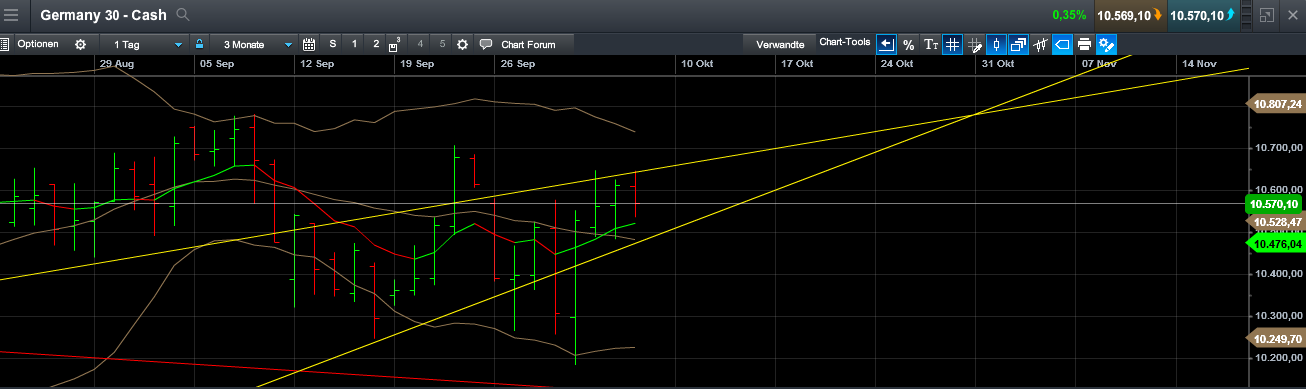This screenshot has width=1306, height=389.
Task: Select the green 10.570,10 price label
Action: (1274, 203)
